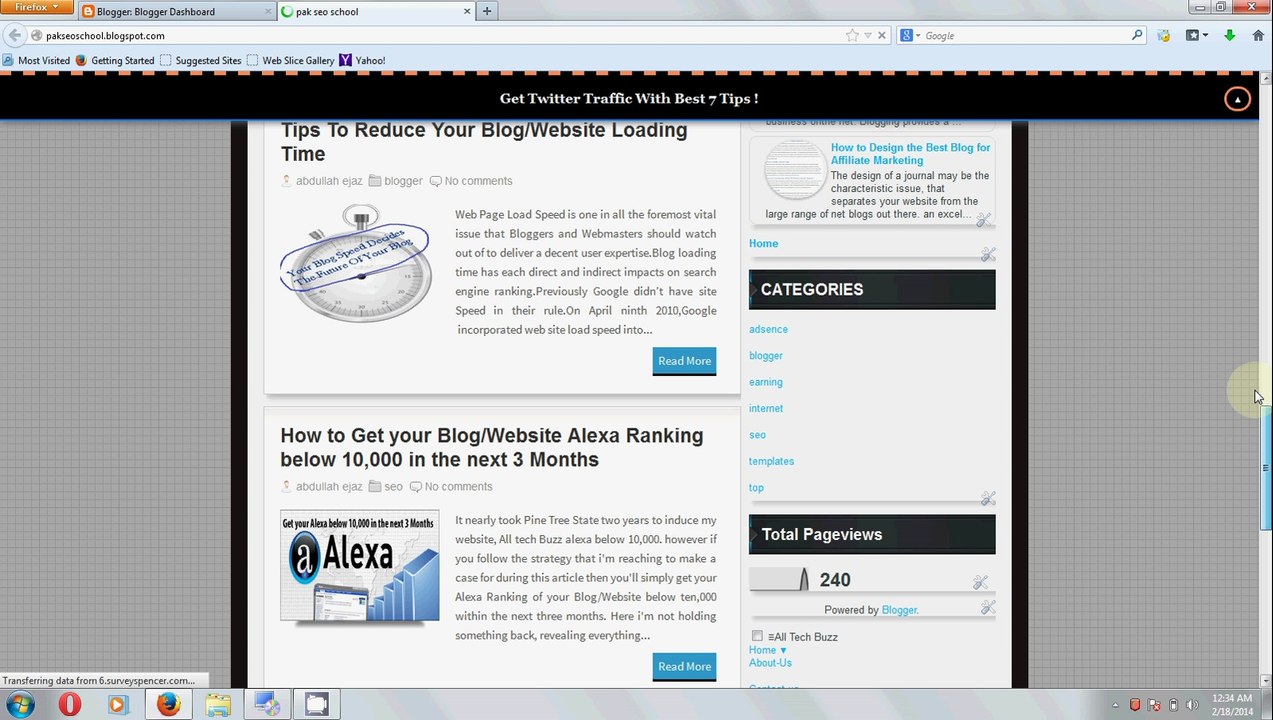Open Windows Explorer folder on taskbar
This screenshot has height=720, width=1273.
click(x=217, y=704)
